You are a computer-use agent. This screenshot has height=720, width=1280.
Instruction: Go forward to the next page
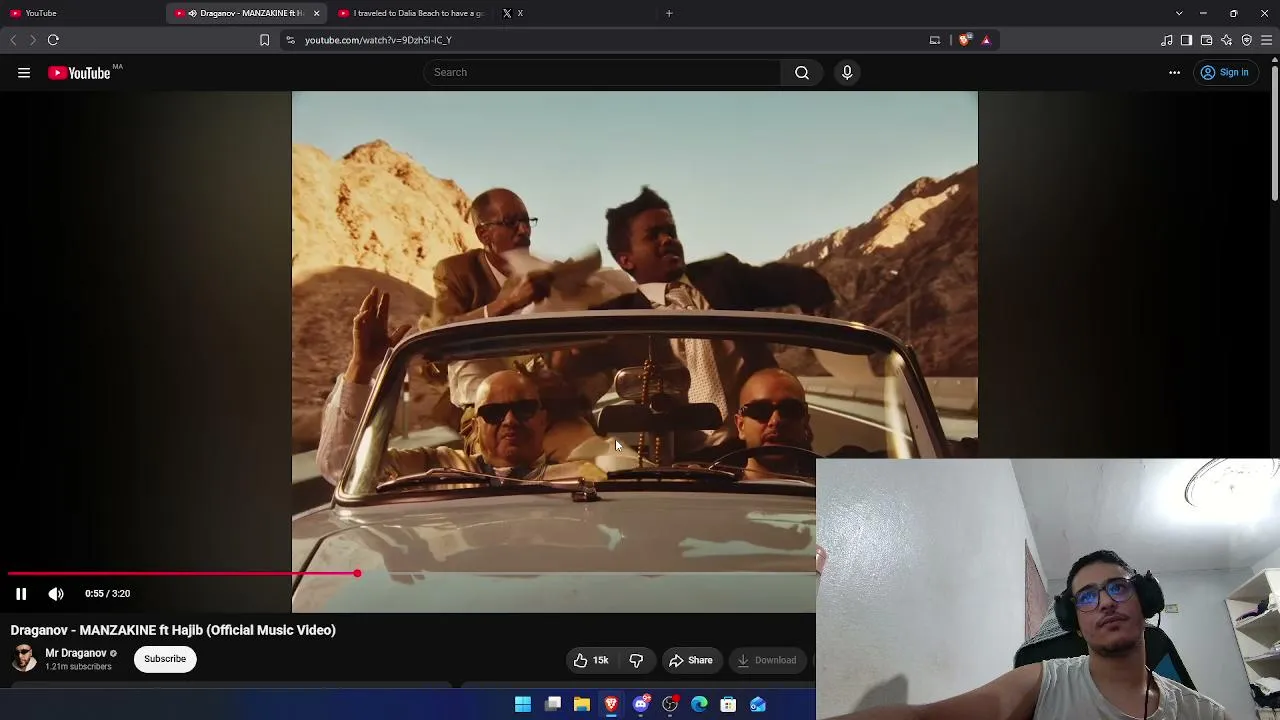[32, 40]
